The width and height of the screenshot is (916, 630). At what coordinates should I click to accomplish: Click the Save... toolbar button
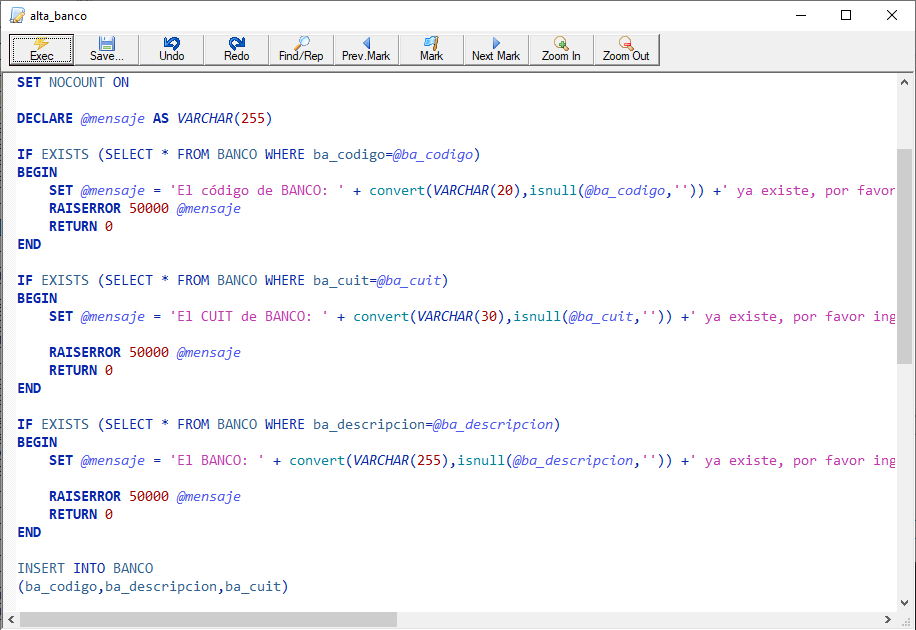[106, 49]
